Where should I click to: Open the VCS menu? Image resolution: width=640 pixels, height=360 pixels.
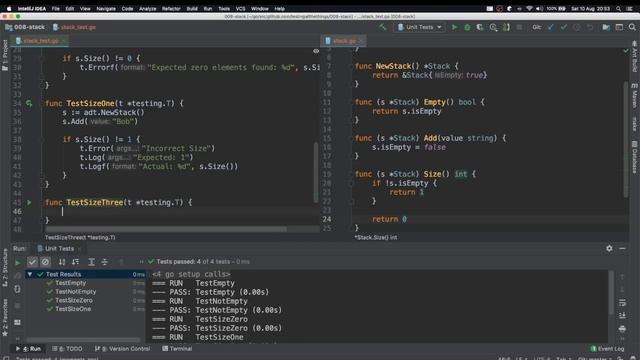[240, 9]
